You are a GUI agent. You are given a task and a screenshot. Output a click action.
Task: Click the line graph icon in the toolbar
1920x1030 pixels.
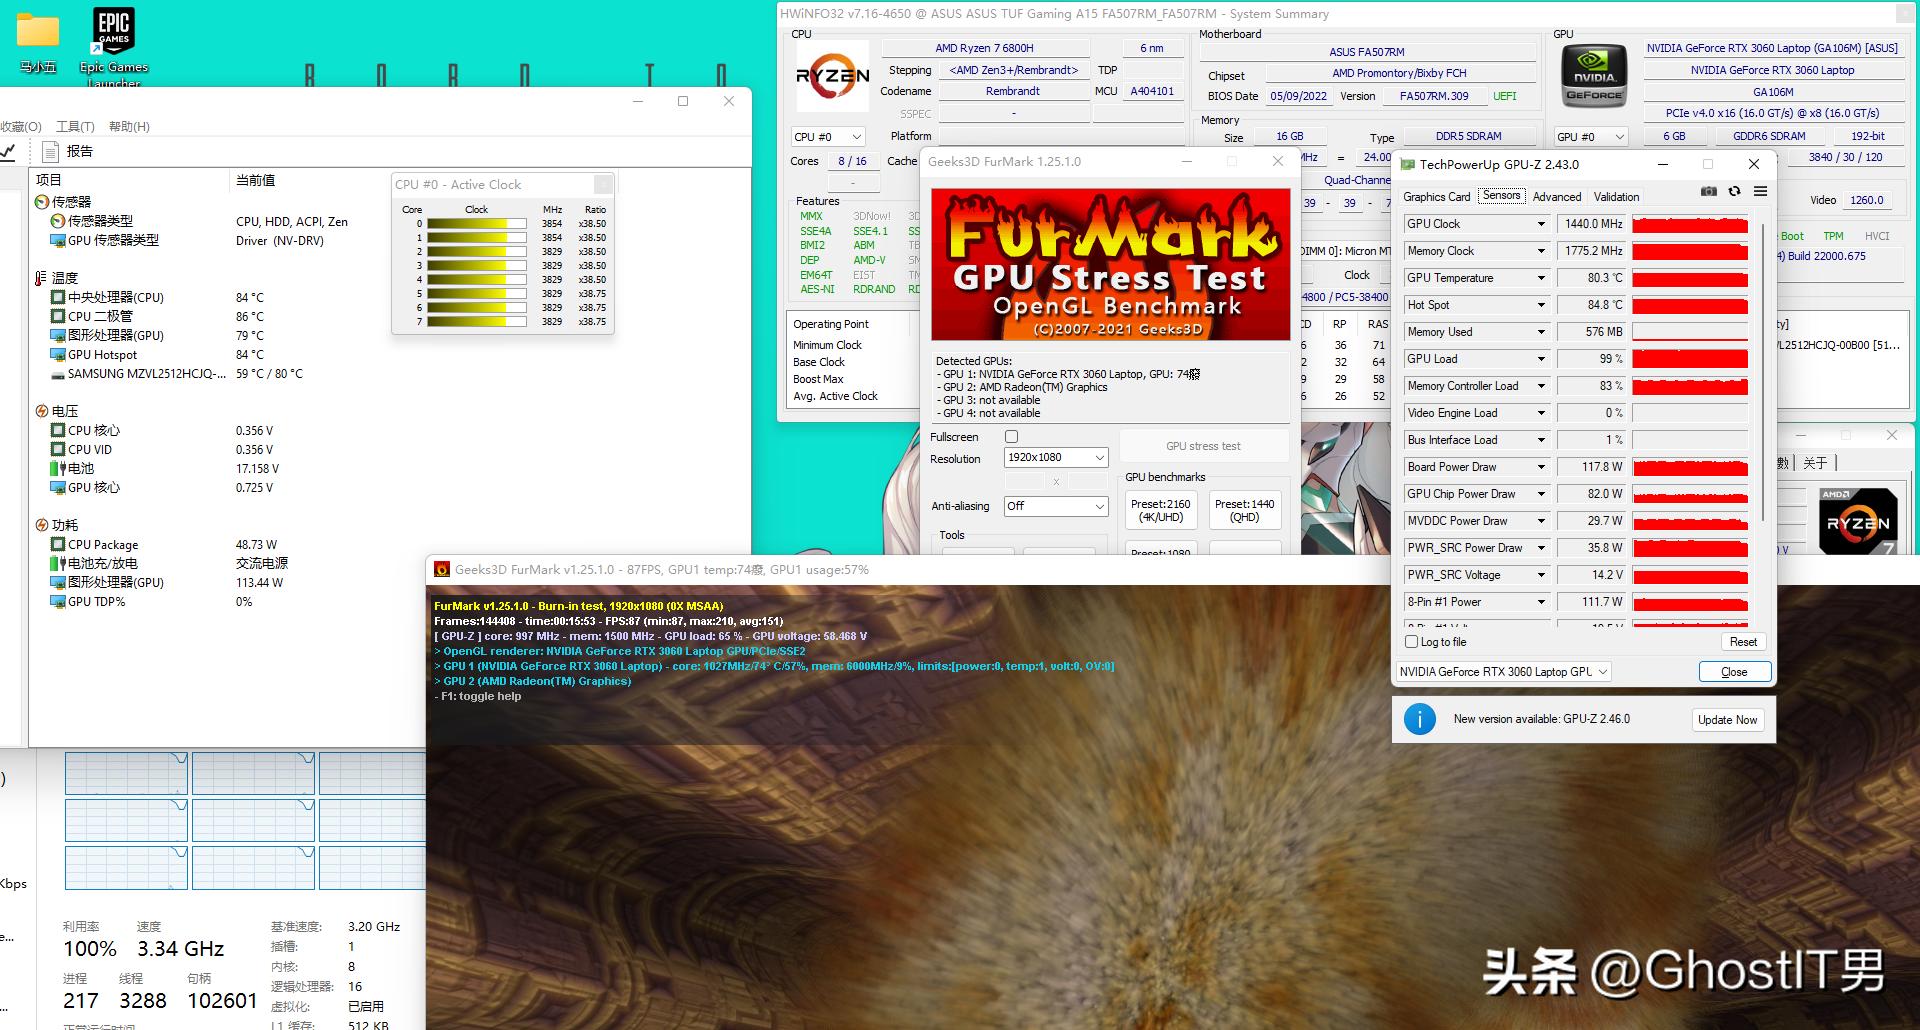[x=8, y=152]
